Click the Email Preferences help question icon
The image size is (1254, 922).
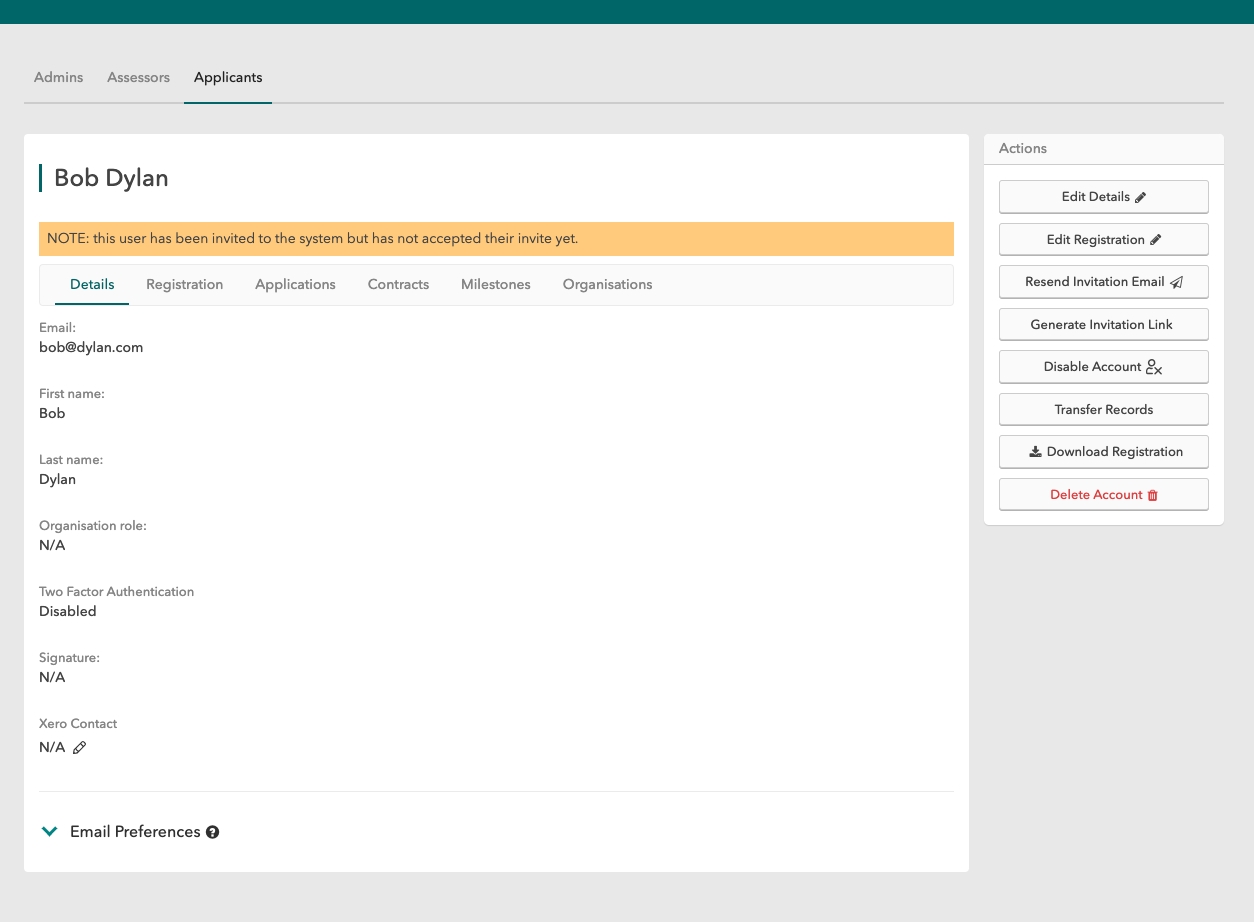click(x=212, y=832)
